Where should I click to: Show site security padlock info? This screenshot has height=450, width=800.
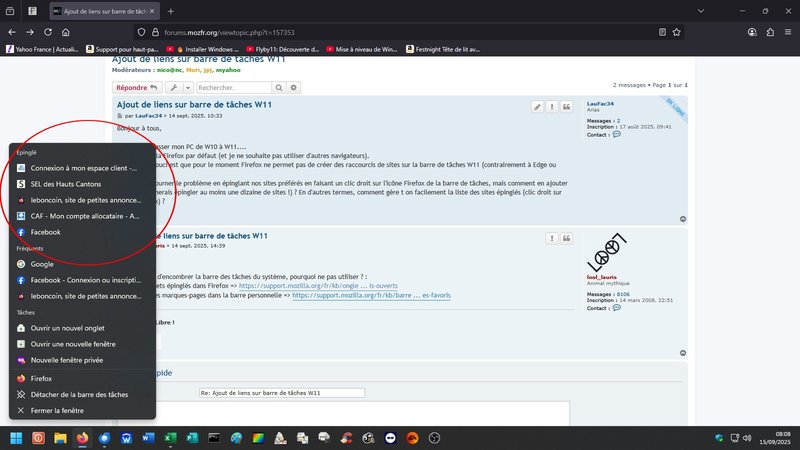155,32
